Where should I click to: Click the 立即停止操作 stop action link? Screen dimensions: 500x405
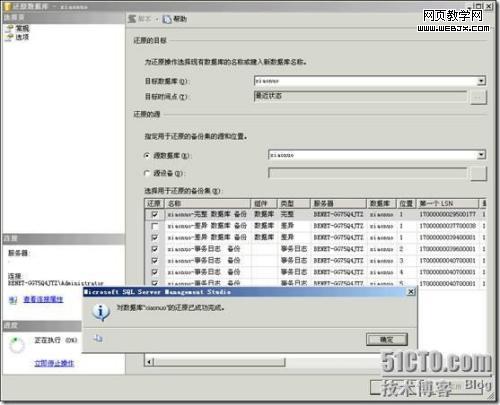tap(54, 363)
